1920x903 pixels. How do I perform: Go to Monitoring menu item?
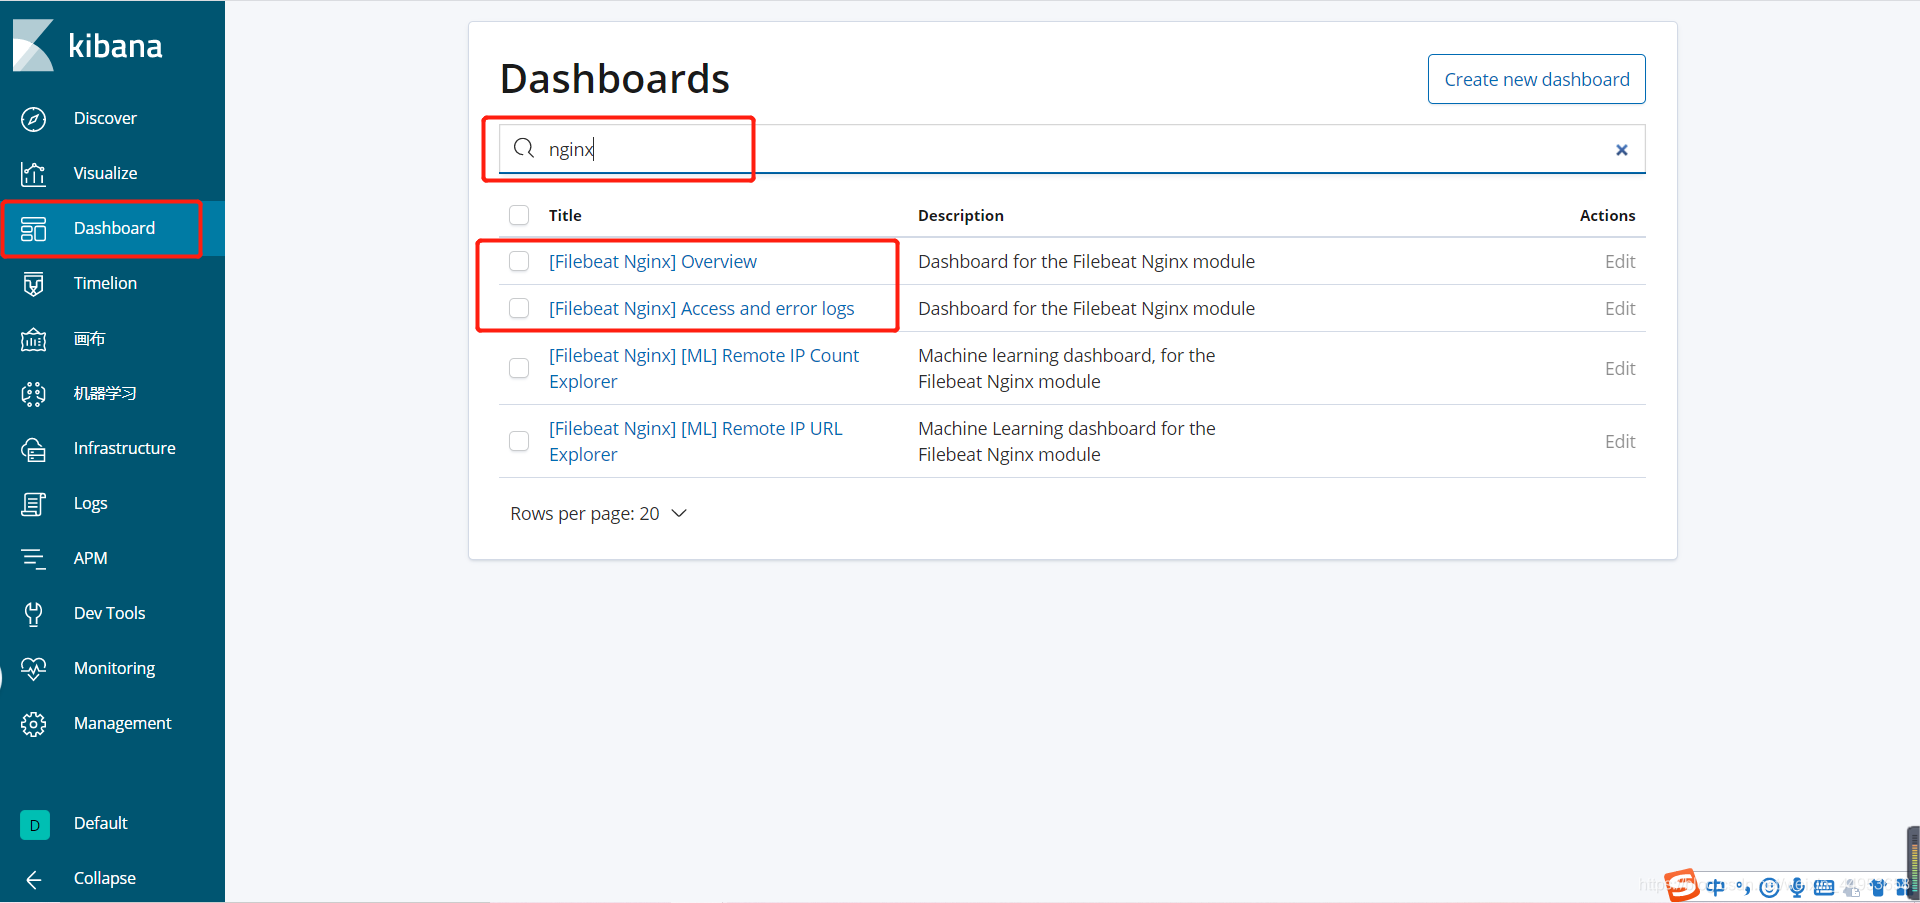coord(114,668)
